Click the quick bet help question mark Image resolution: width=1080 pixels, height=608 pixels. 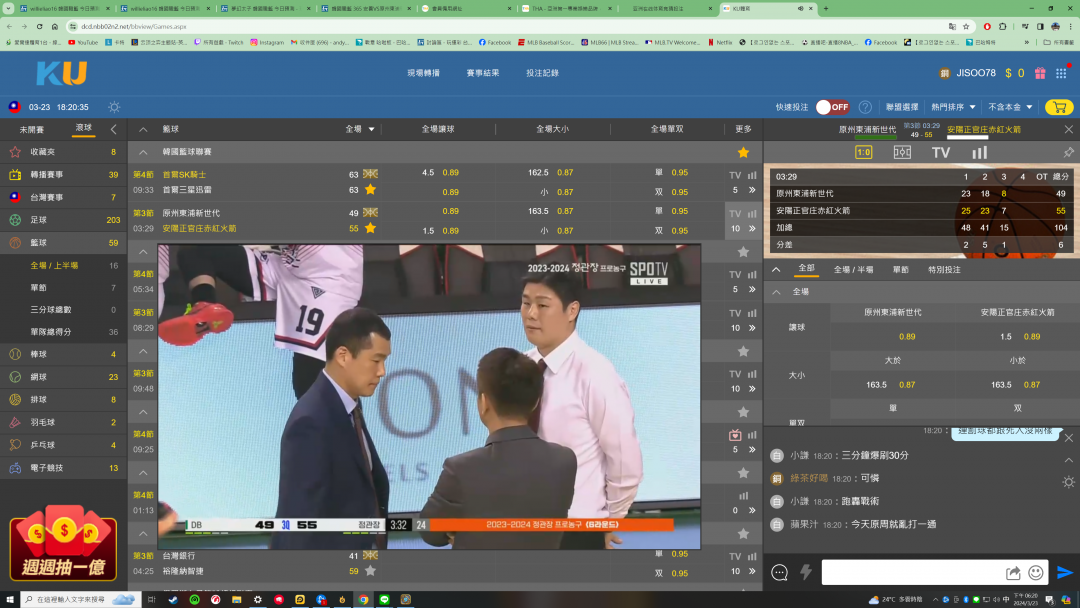coord(865,107)
